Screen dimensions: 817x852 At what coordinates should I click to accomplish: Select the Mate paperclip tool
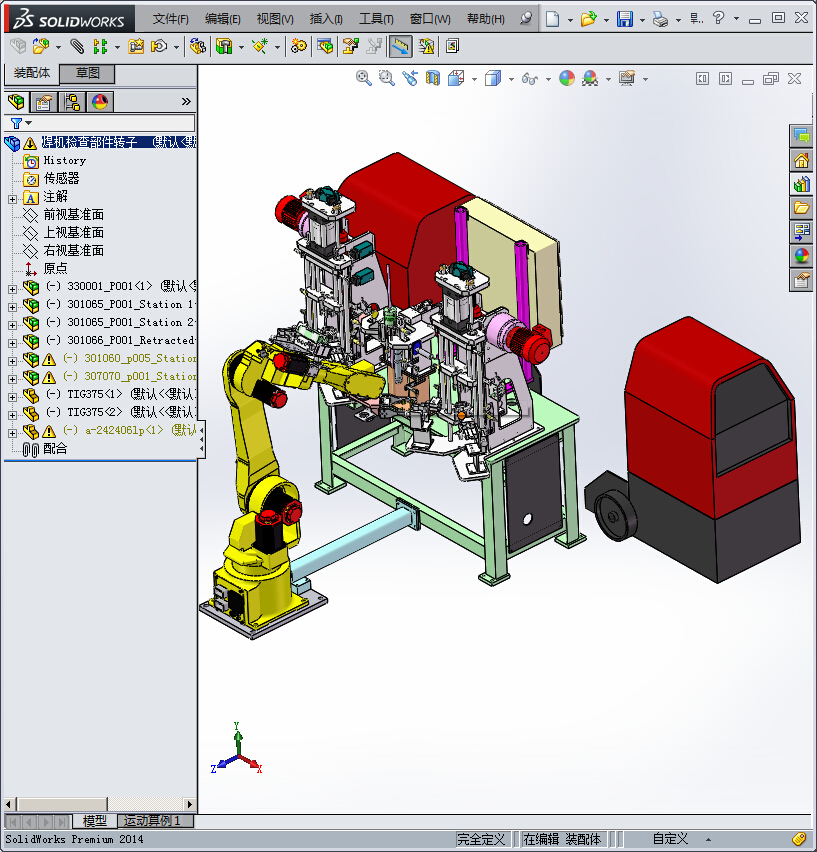[78, 47]
